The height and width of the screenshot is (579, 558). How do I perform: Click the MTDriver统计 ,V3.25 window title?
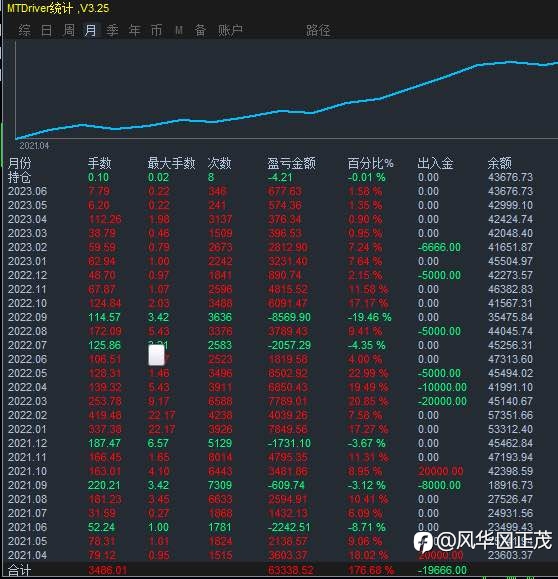click(x=58, y=8)
